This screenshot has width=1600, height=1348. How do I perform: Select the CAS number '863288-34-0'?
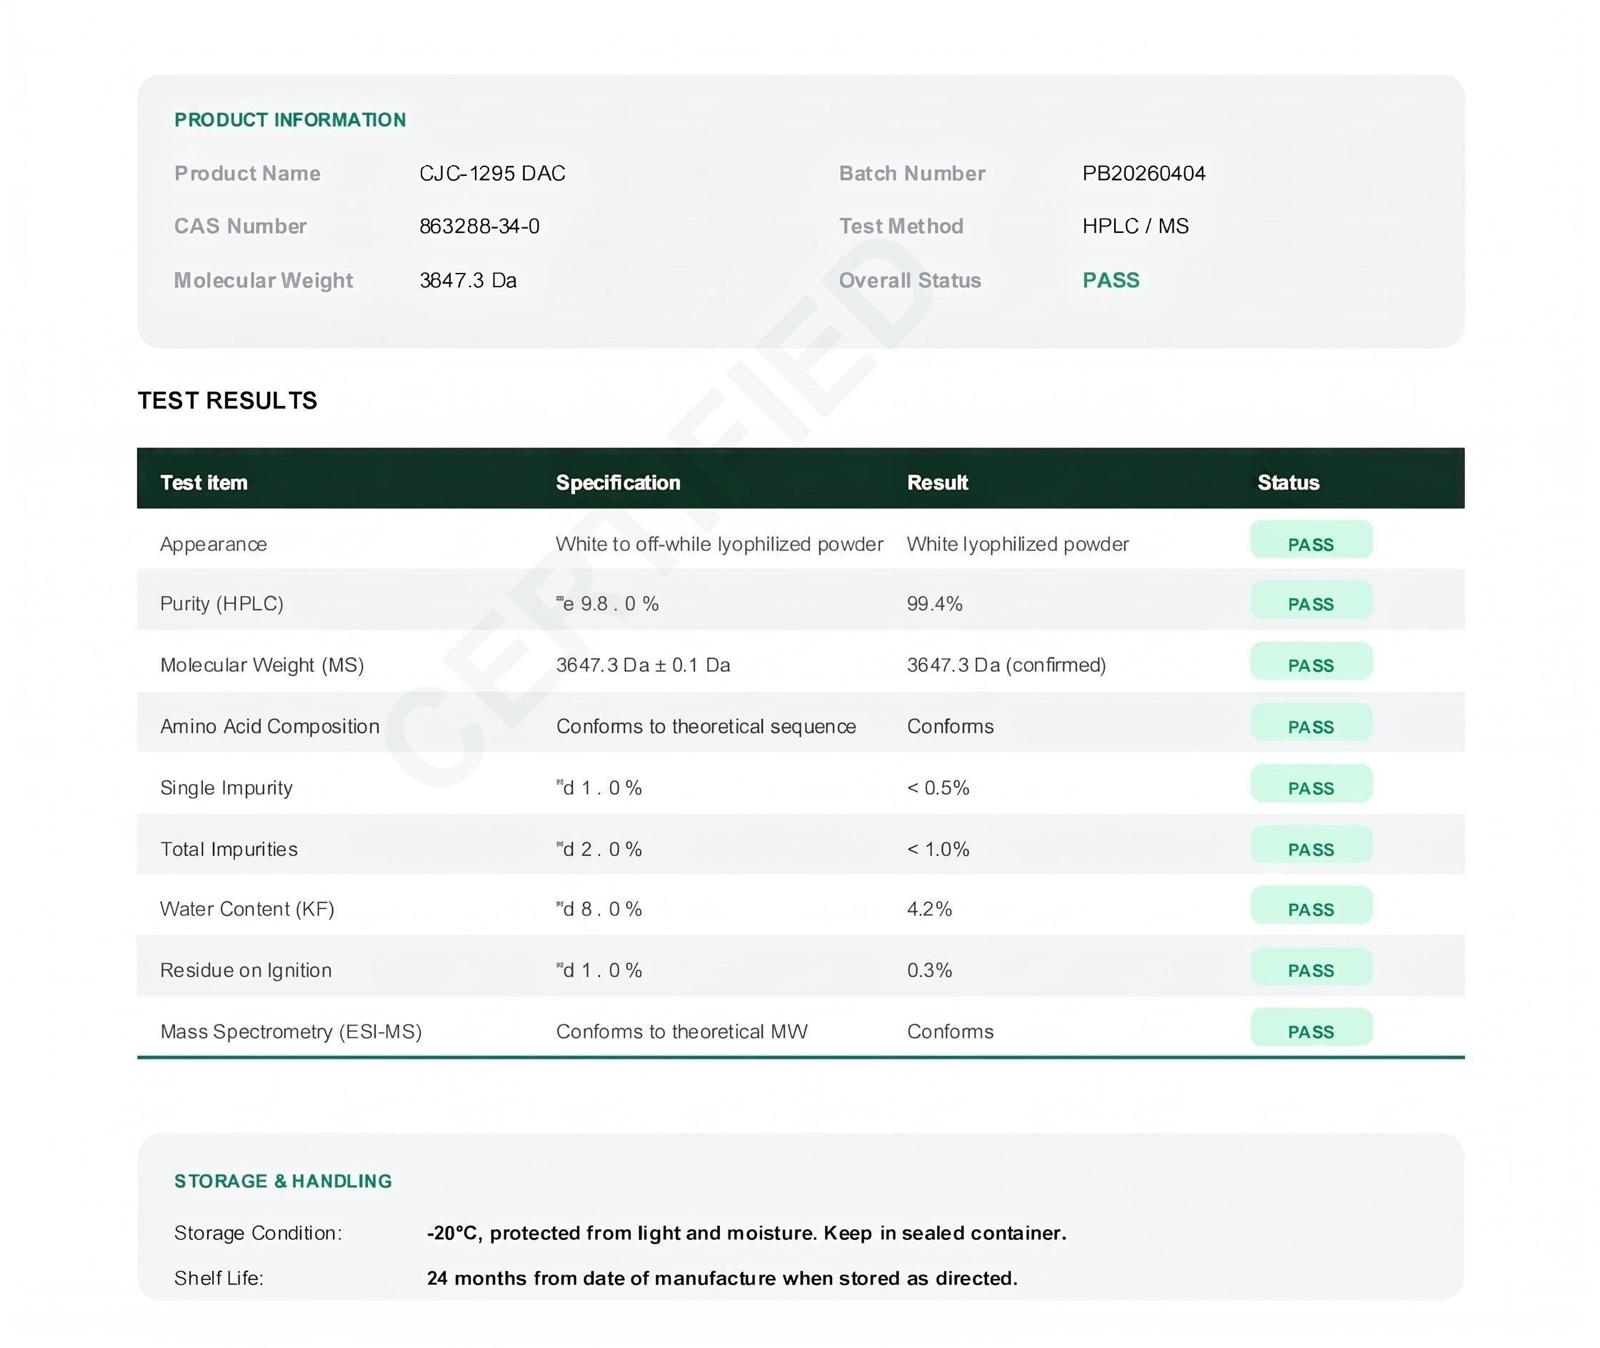click(479, 226)
